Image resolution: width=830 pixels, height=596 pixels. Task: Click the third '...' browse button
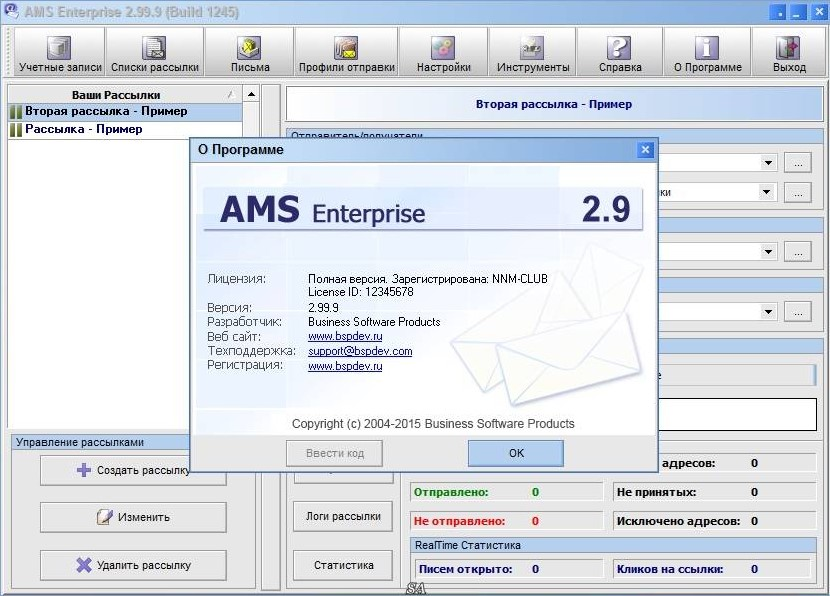[x=798, y=252]
